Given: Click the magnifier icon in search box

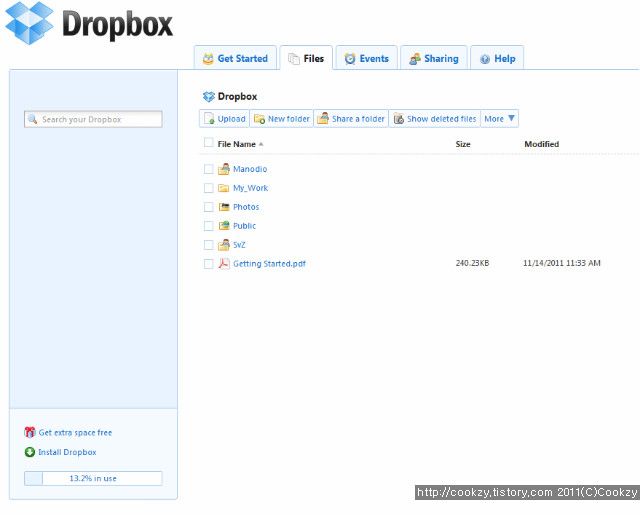Looking at the screenshot, I should (x=33, y=119).
